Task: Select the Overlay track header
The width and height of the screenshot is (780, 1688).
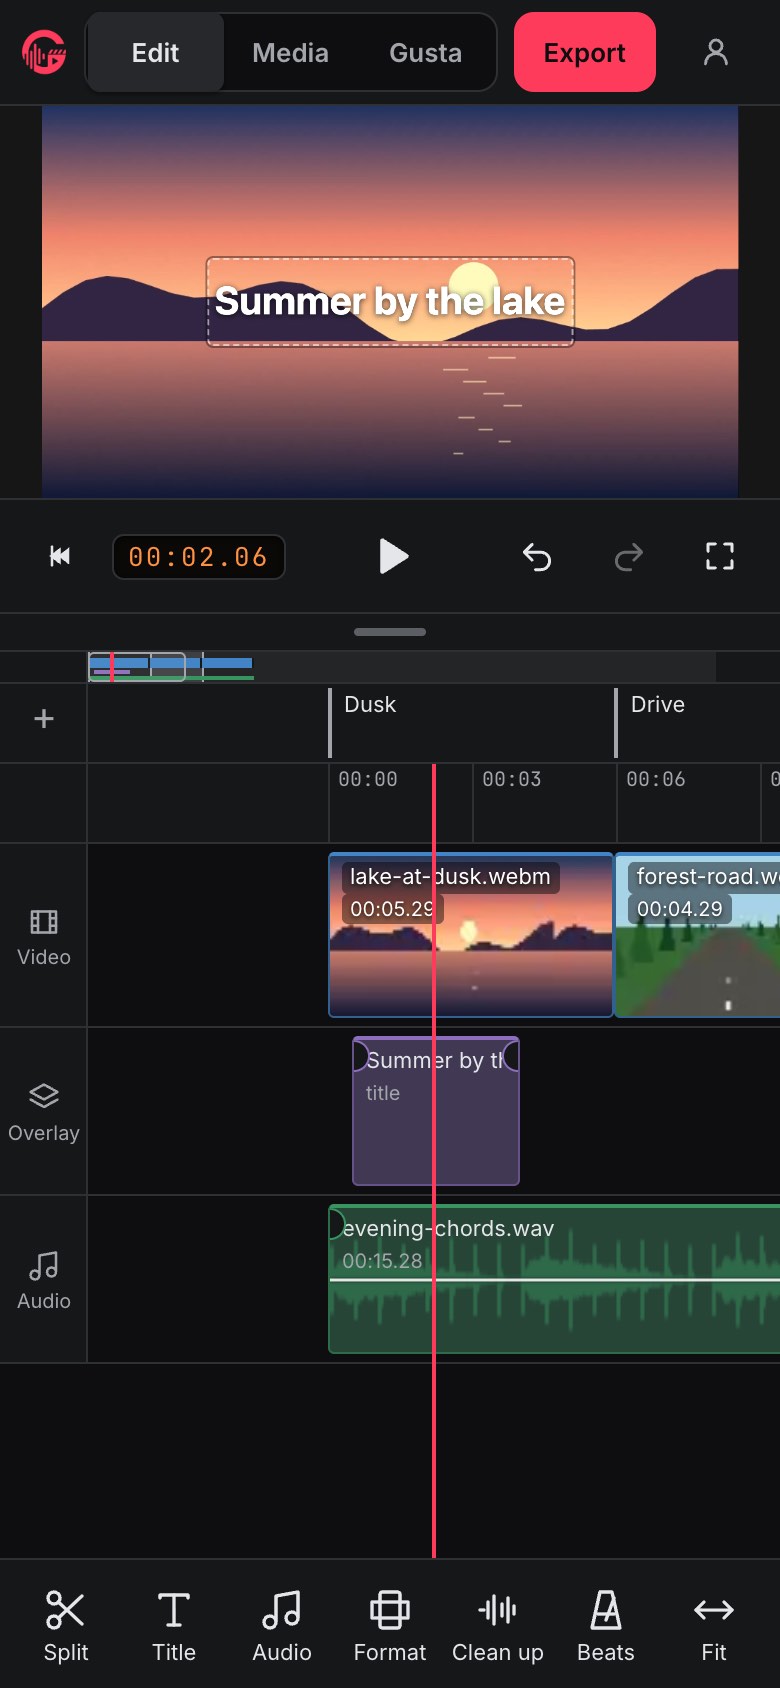Action: 44,1111
